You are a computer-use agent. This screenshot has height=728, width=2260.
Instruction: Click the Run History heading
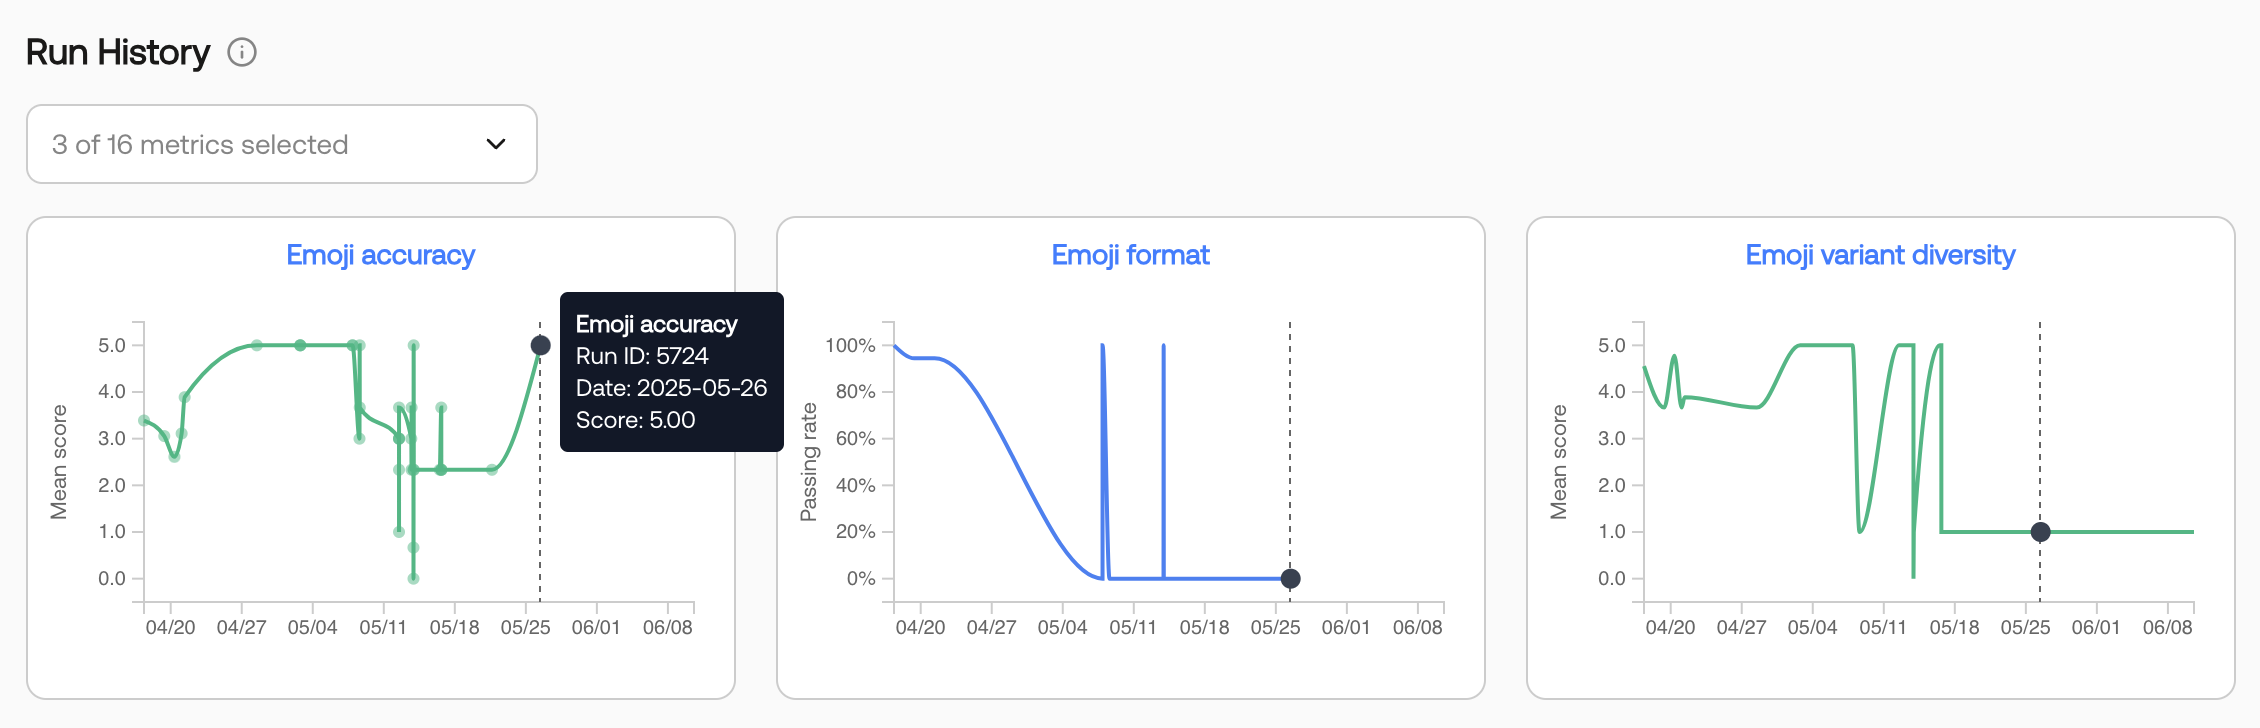118,52
